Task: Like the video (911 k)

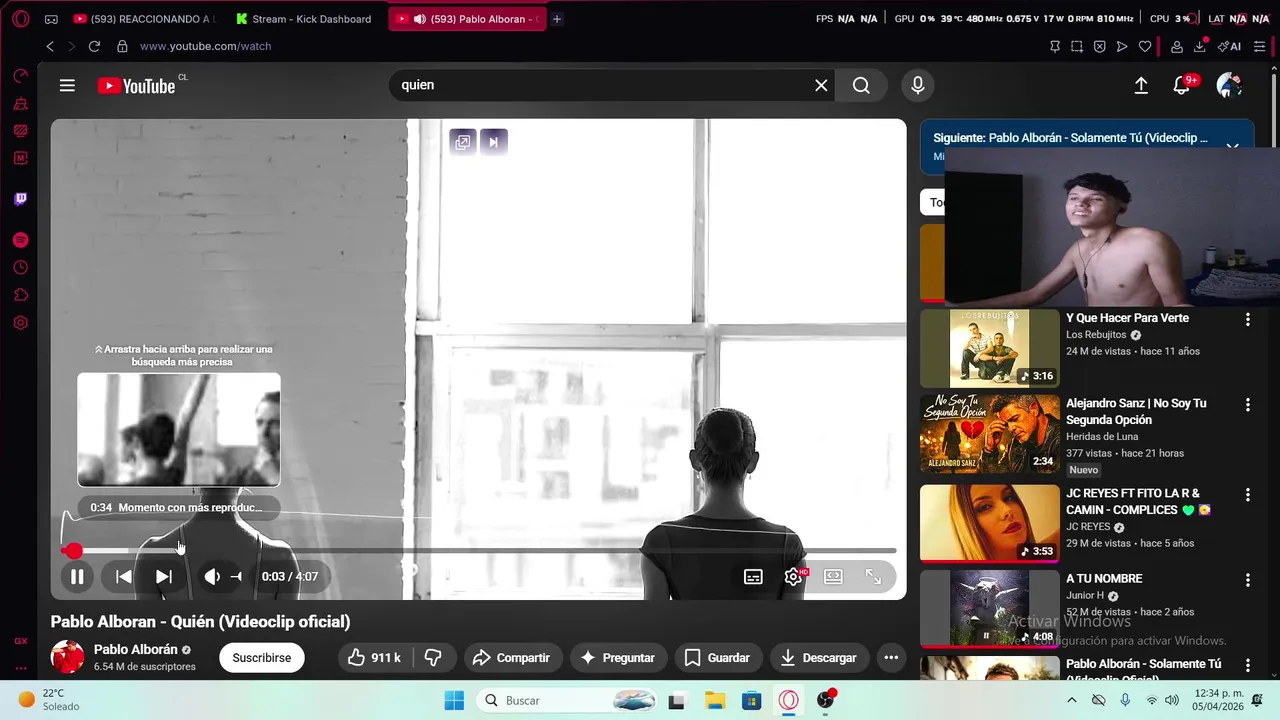Action: coord(374,657)
